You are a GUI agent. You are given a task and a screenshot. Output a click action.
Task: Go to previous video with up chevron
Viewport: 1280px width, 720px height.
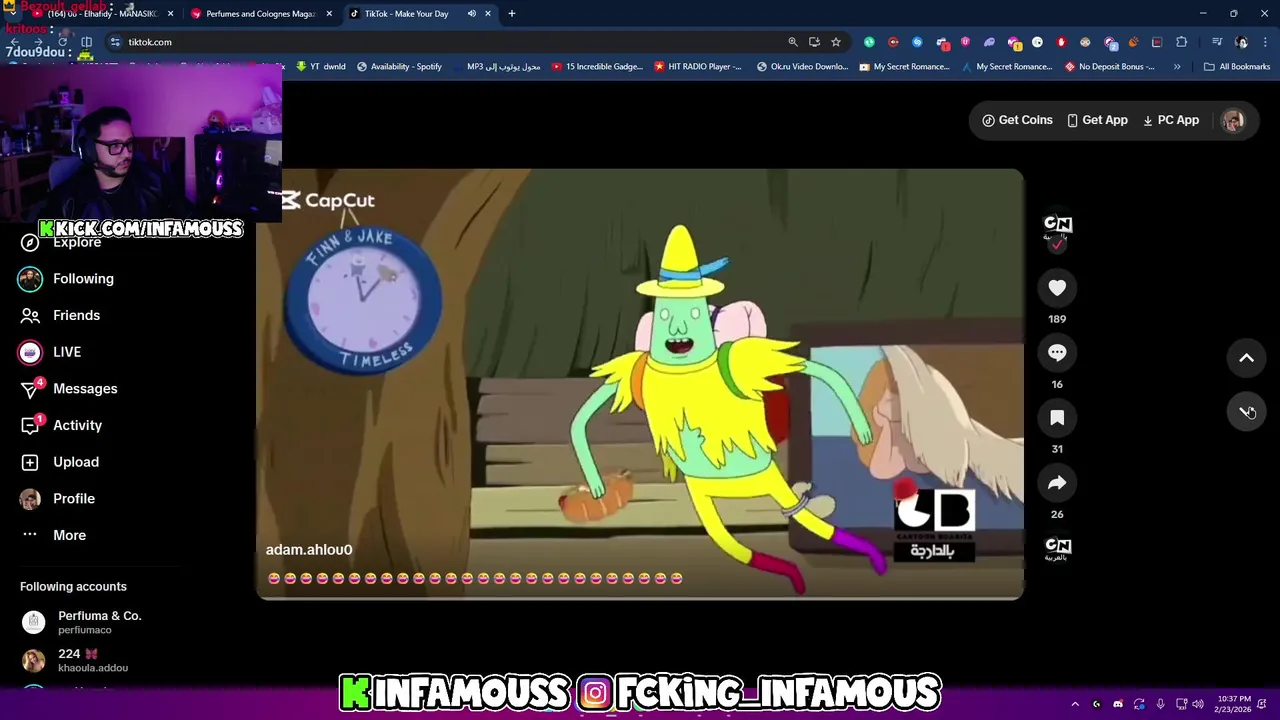[x=1246, y=358]
